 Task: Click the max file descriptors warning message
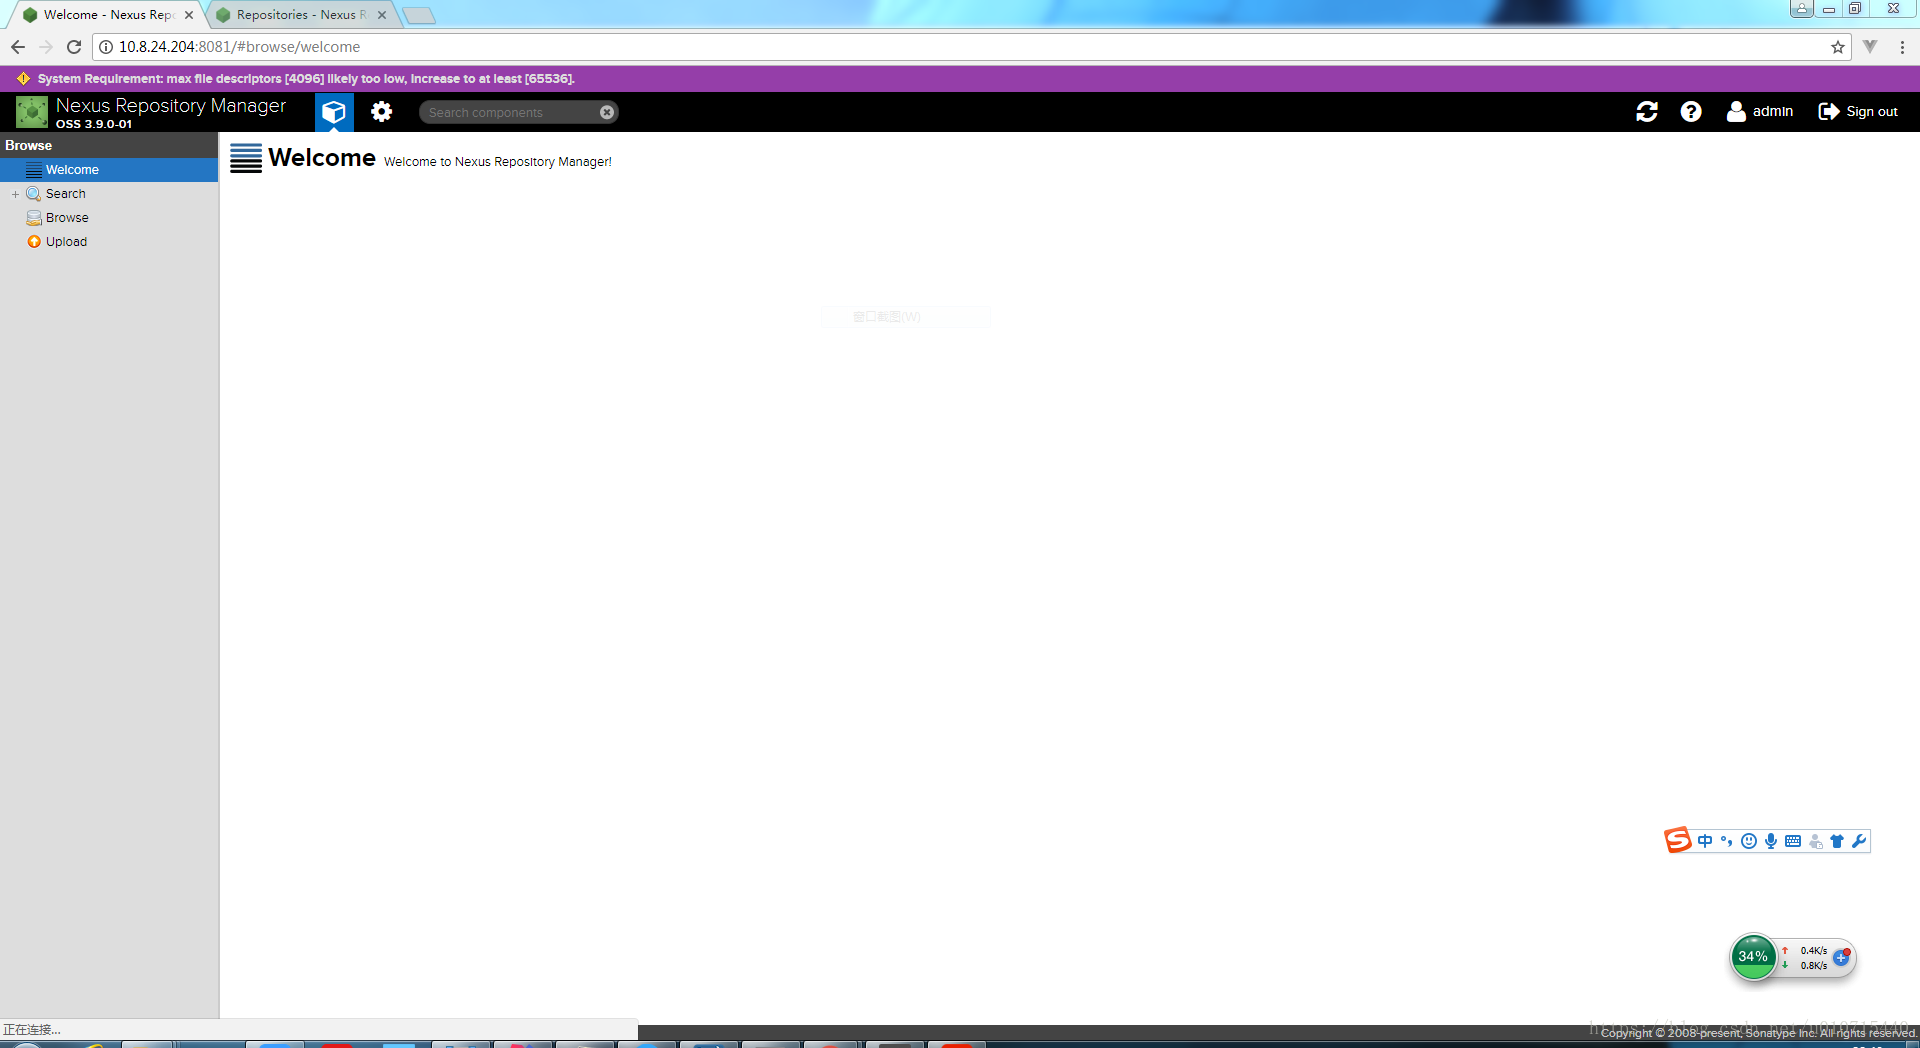tap(306, 79)
